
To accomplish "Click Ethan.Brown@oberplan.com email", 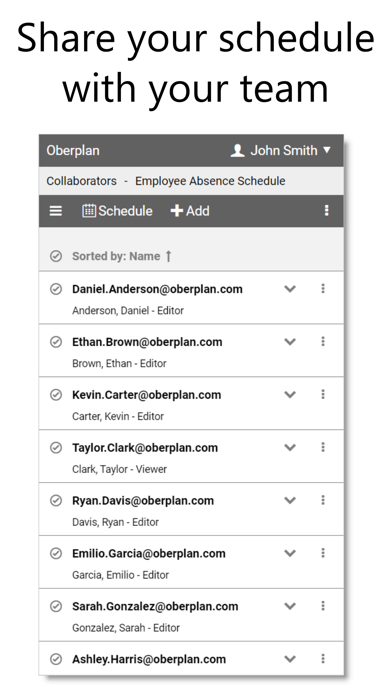I will click(x=147, y=342).
